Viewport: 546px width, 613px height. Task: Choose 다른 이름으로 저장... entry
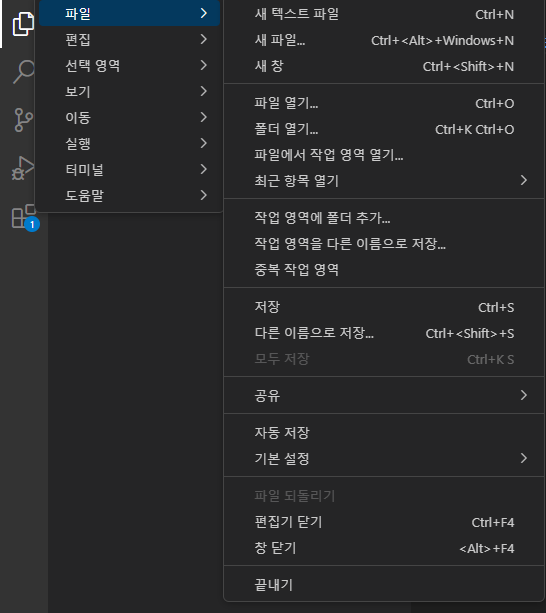point(384,333)
